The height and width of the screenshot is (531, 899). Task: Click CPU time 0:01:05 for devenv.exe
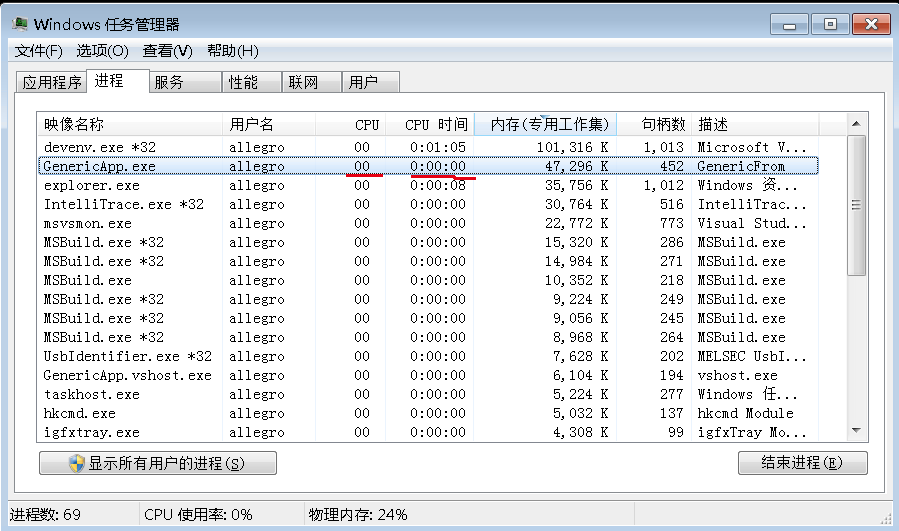click(x=437, y=147)
